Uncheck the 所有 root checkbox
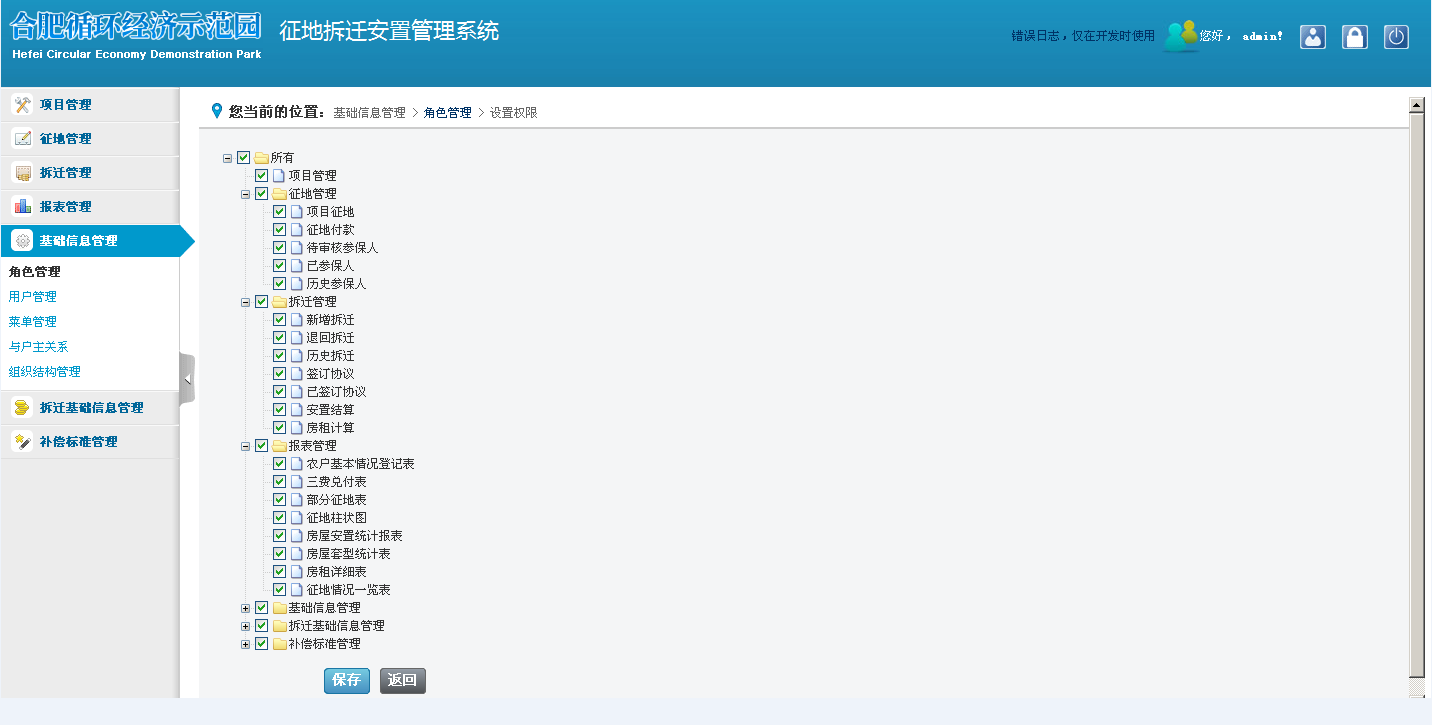Screen dimensions: 1432x725 (244, 158)
